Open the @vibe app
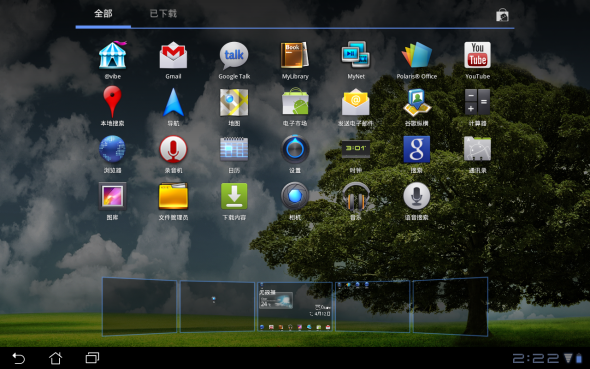 pyautogui.click(x=113, y=55)
